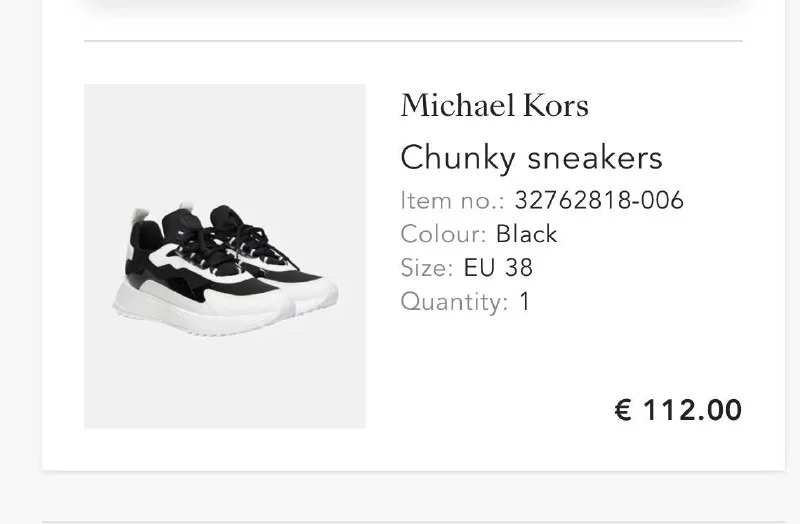Click the Michael Kors brand name
This screenshot has height=524, width=800.
pyautogui.click(x=494, y=105)
